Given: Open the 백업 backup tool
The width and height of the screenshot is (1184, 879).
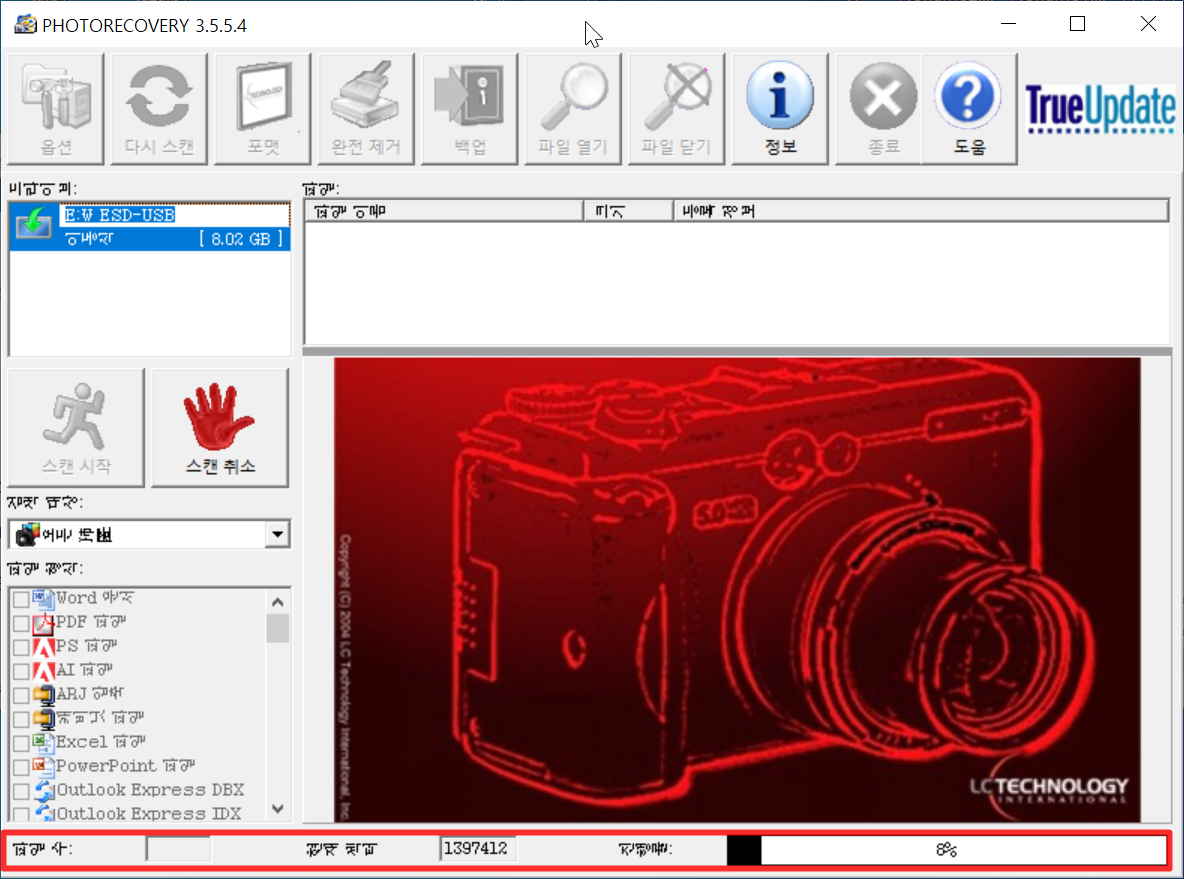Looking at the screenshot, I should pos(470,108).
